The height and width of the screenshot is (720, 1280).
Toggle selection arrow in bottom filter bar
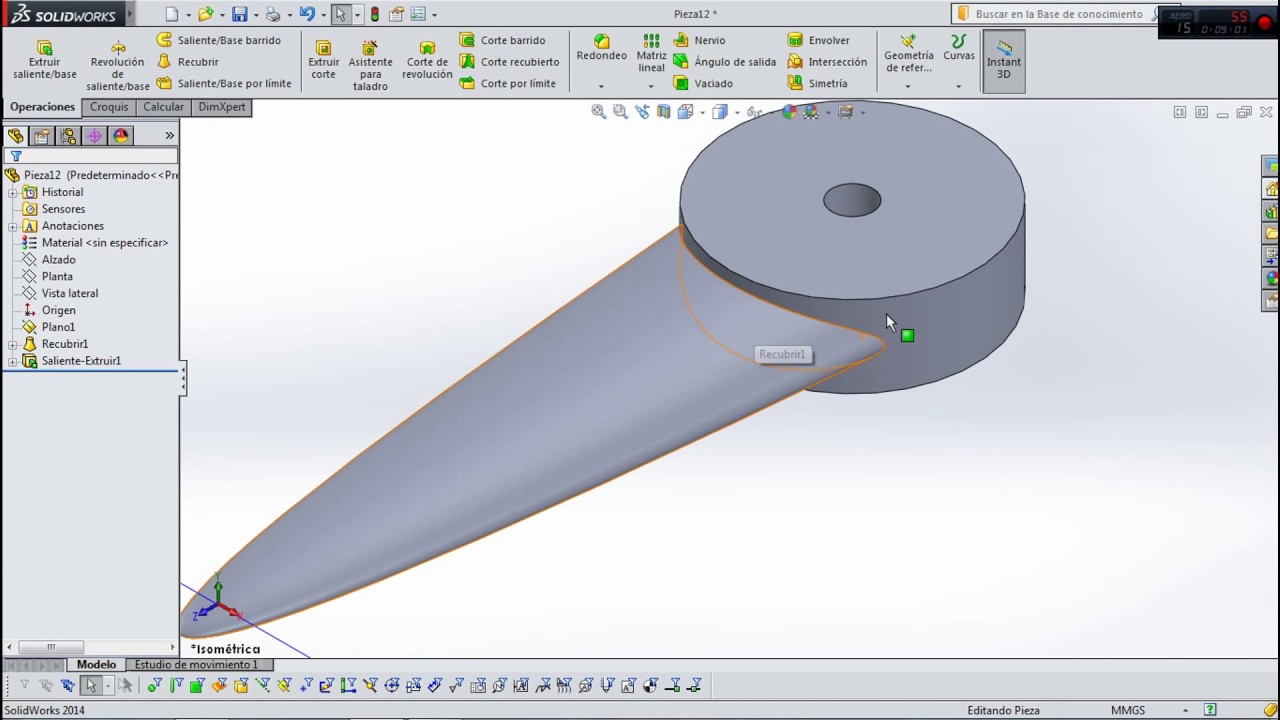[91, 685]
